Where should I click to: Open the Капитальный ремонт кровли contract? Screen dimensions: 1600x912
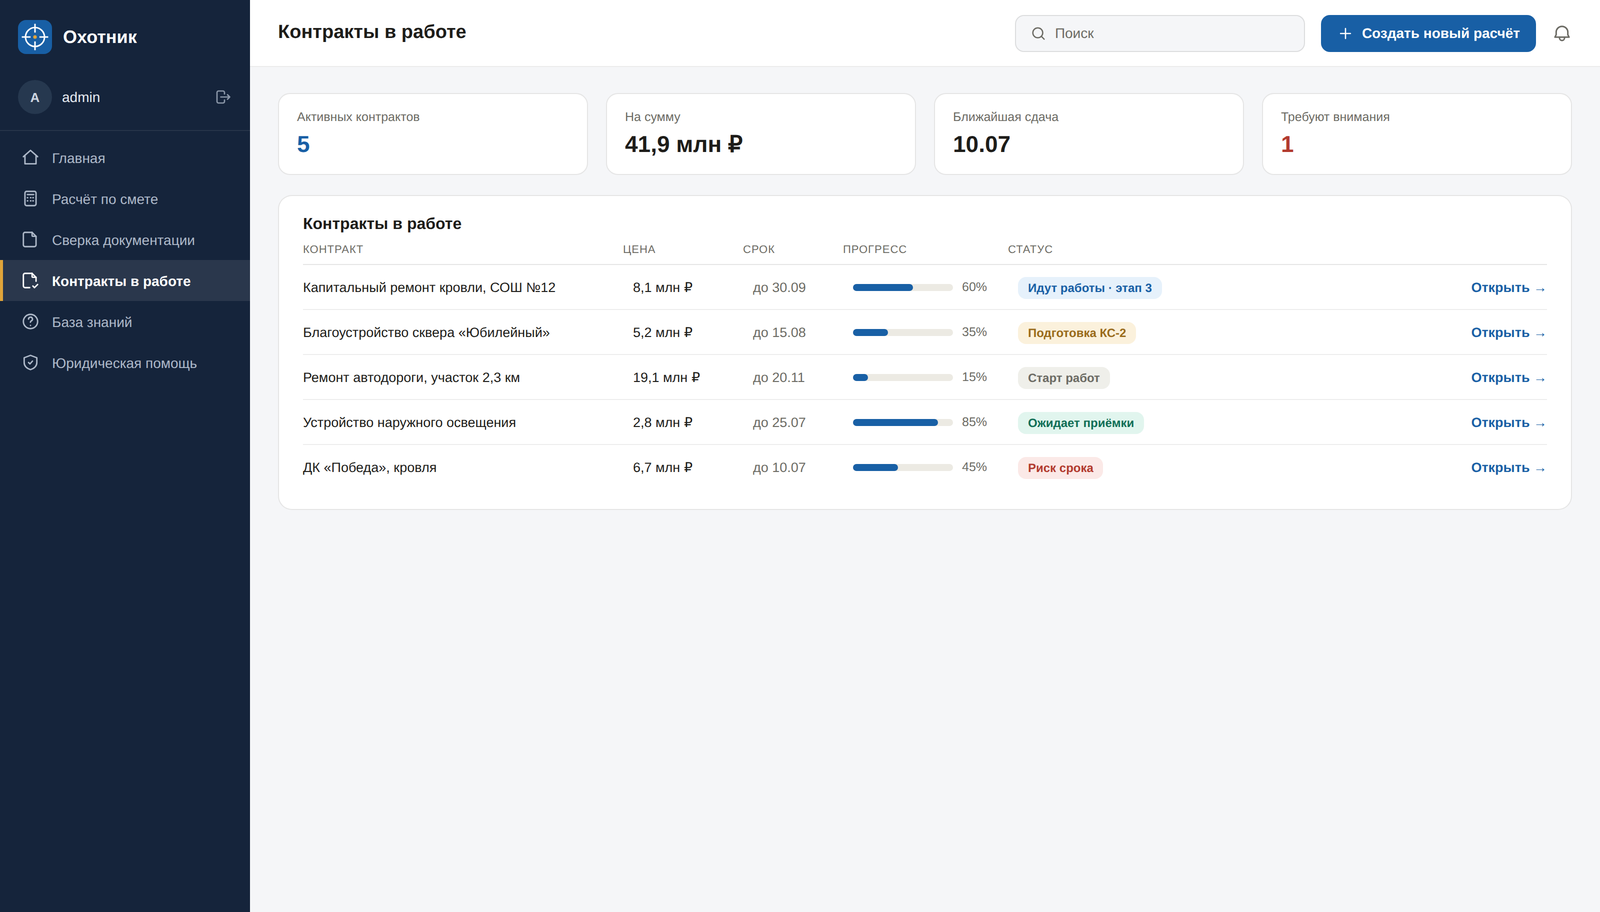pos(1508,288)
